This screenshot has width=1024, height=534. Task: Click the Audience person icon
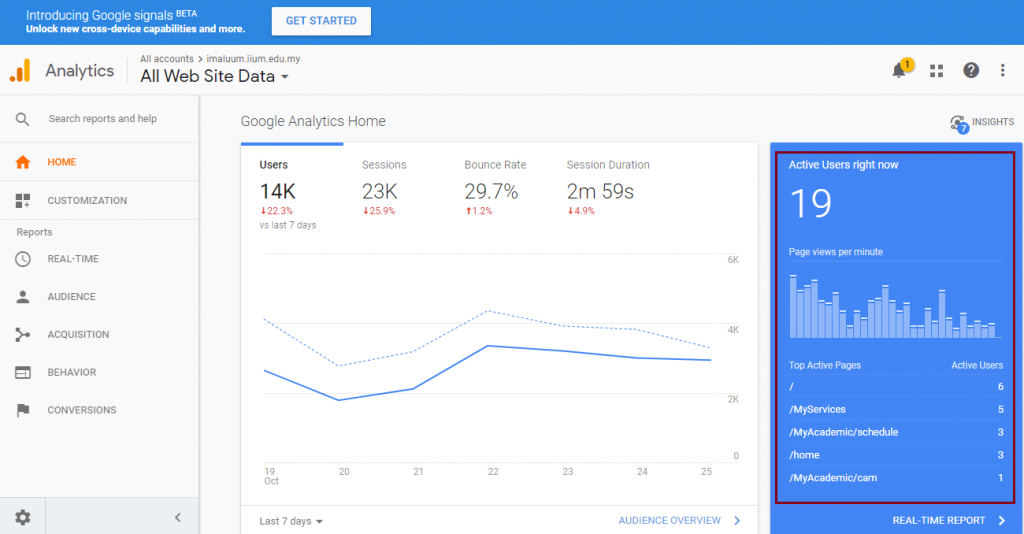click(x=23, y=297)
